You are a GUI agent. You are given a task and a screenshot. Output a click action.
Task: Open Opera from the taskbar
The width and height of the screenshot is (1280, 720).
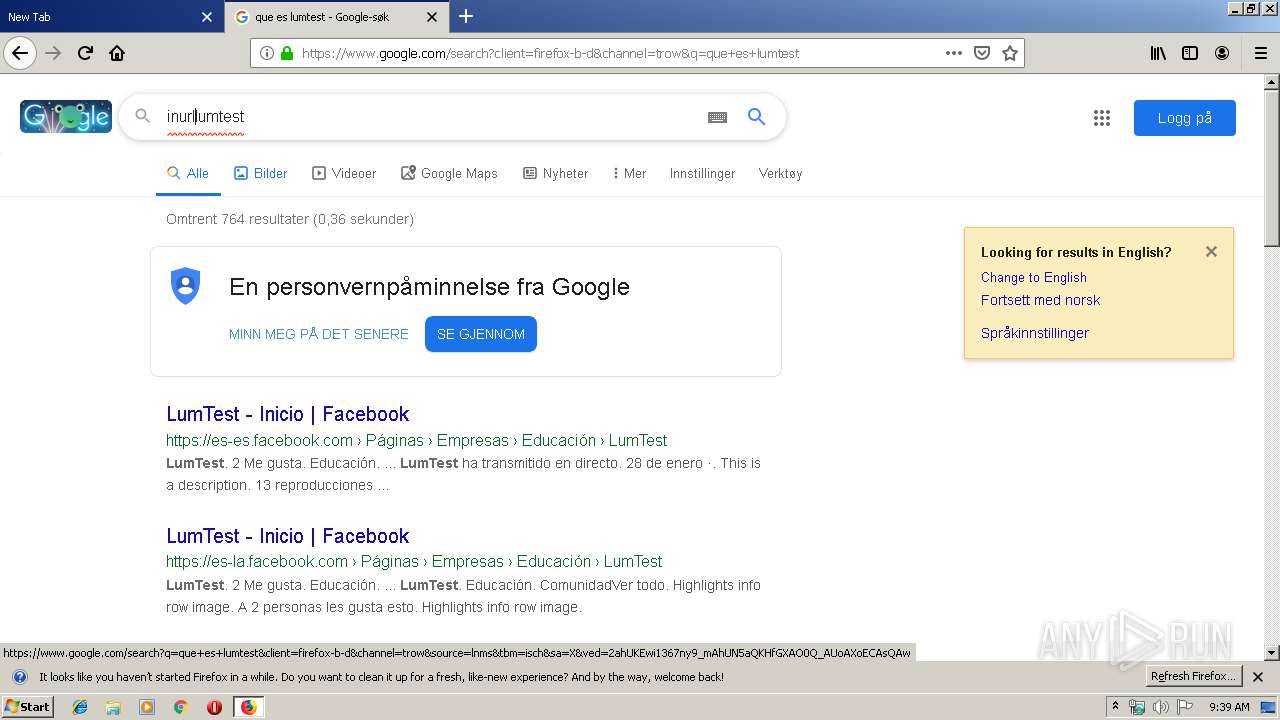click(x=214, y=707)
